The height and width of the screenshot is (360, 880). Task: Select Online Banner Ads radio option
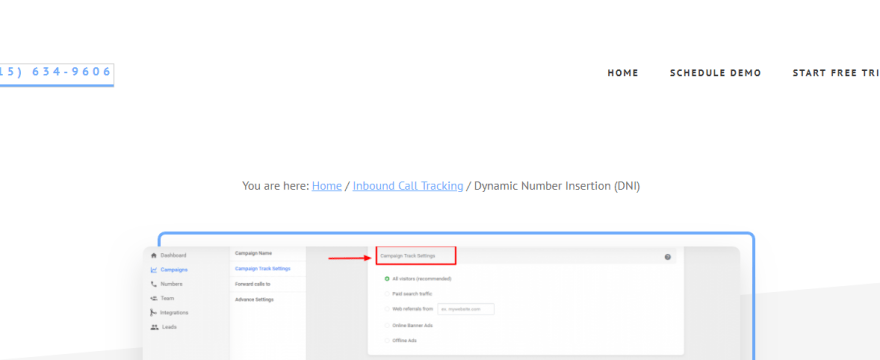(x=387, y=326)
